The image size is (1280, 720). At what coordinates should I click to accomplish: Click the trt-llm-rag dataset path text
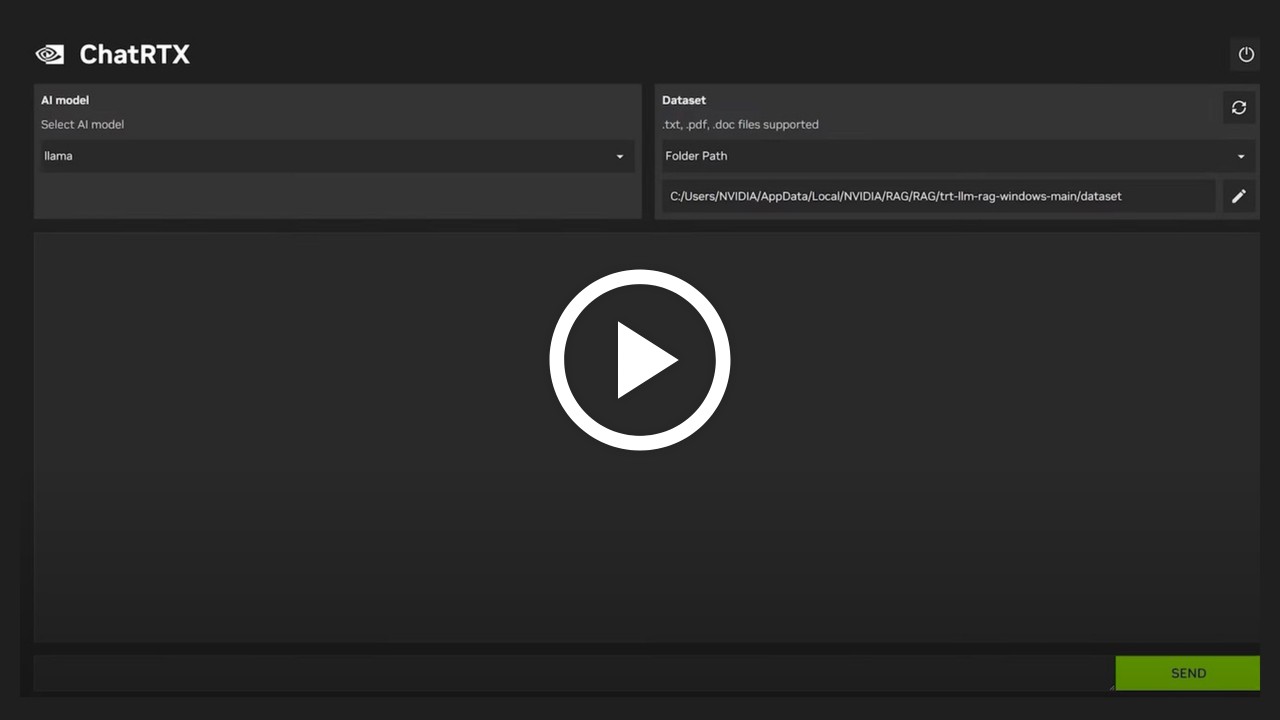pyautogui.click(x=895, y=196)
